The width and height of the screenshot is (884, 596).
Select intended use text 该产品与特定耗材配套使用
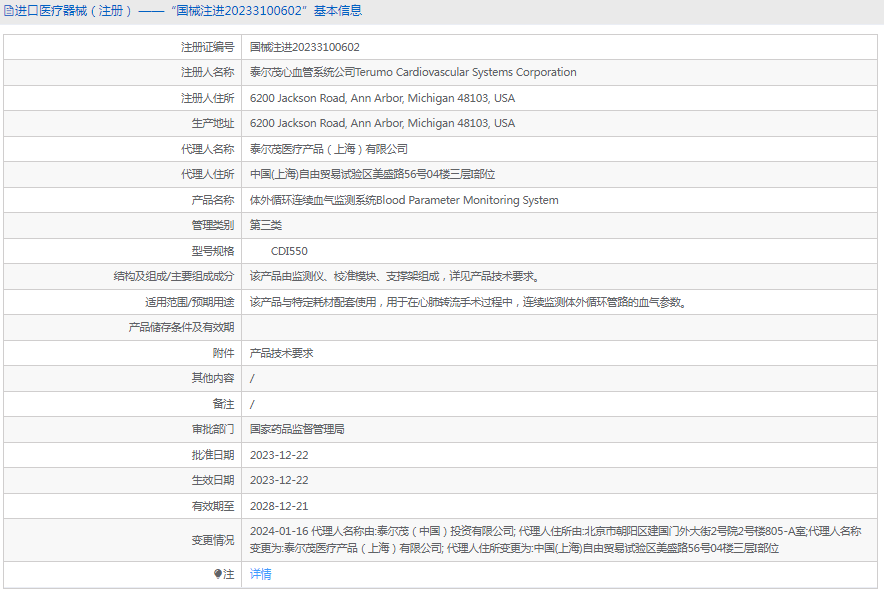click(x=469, y=302)
